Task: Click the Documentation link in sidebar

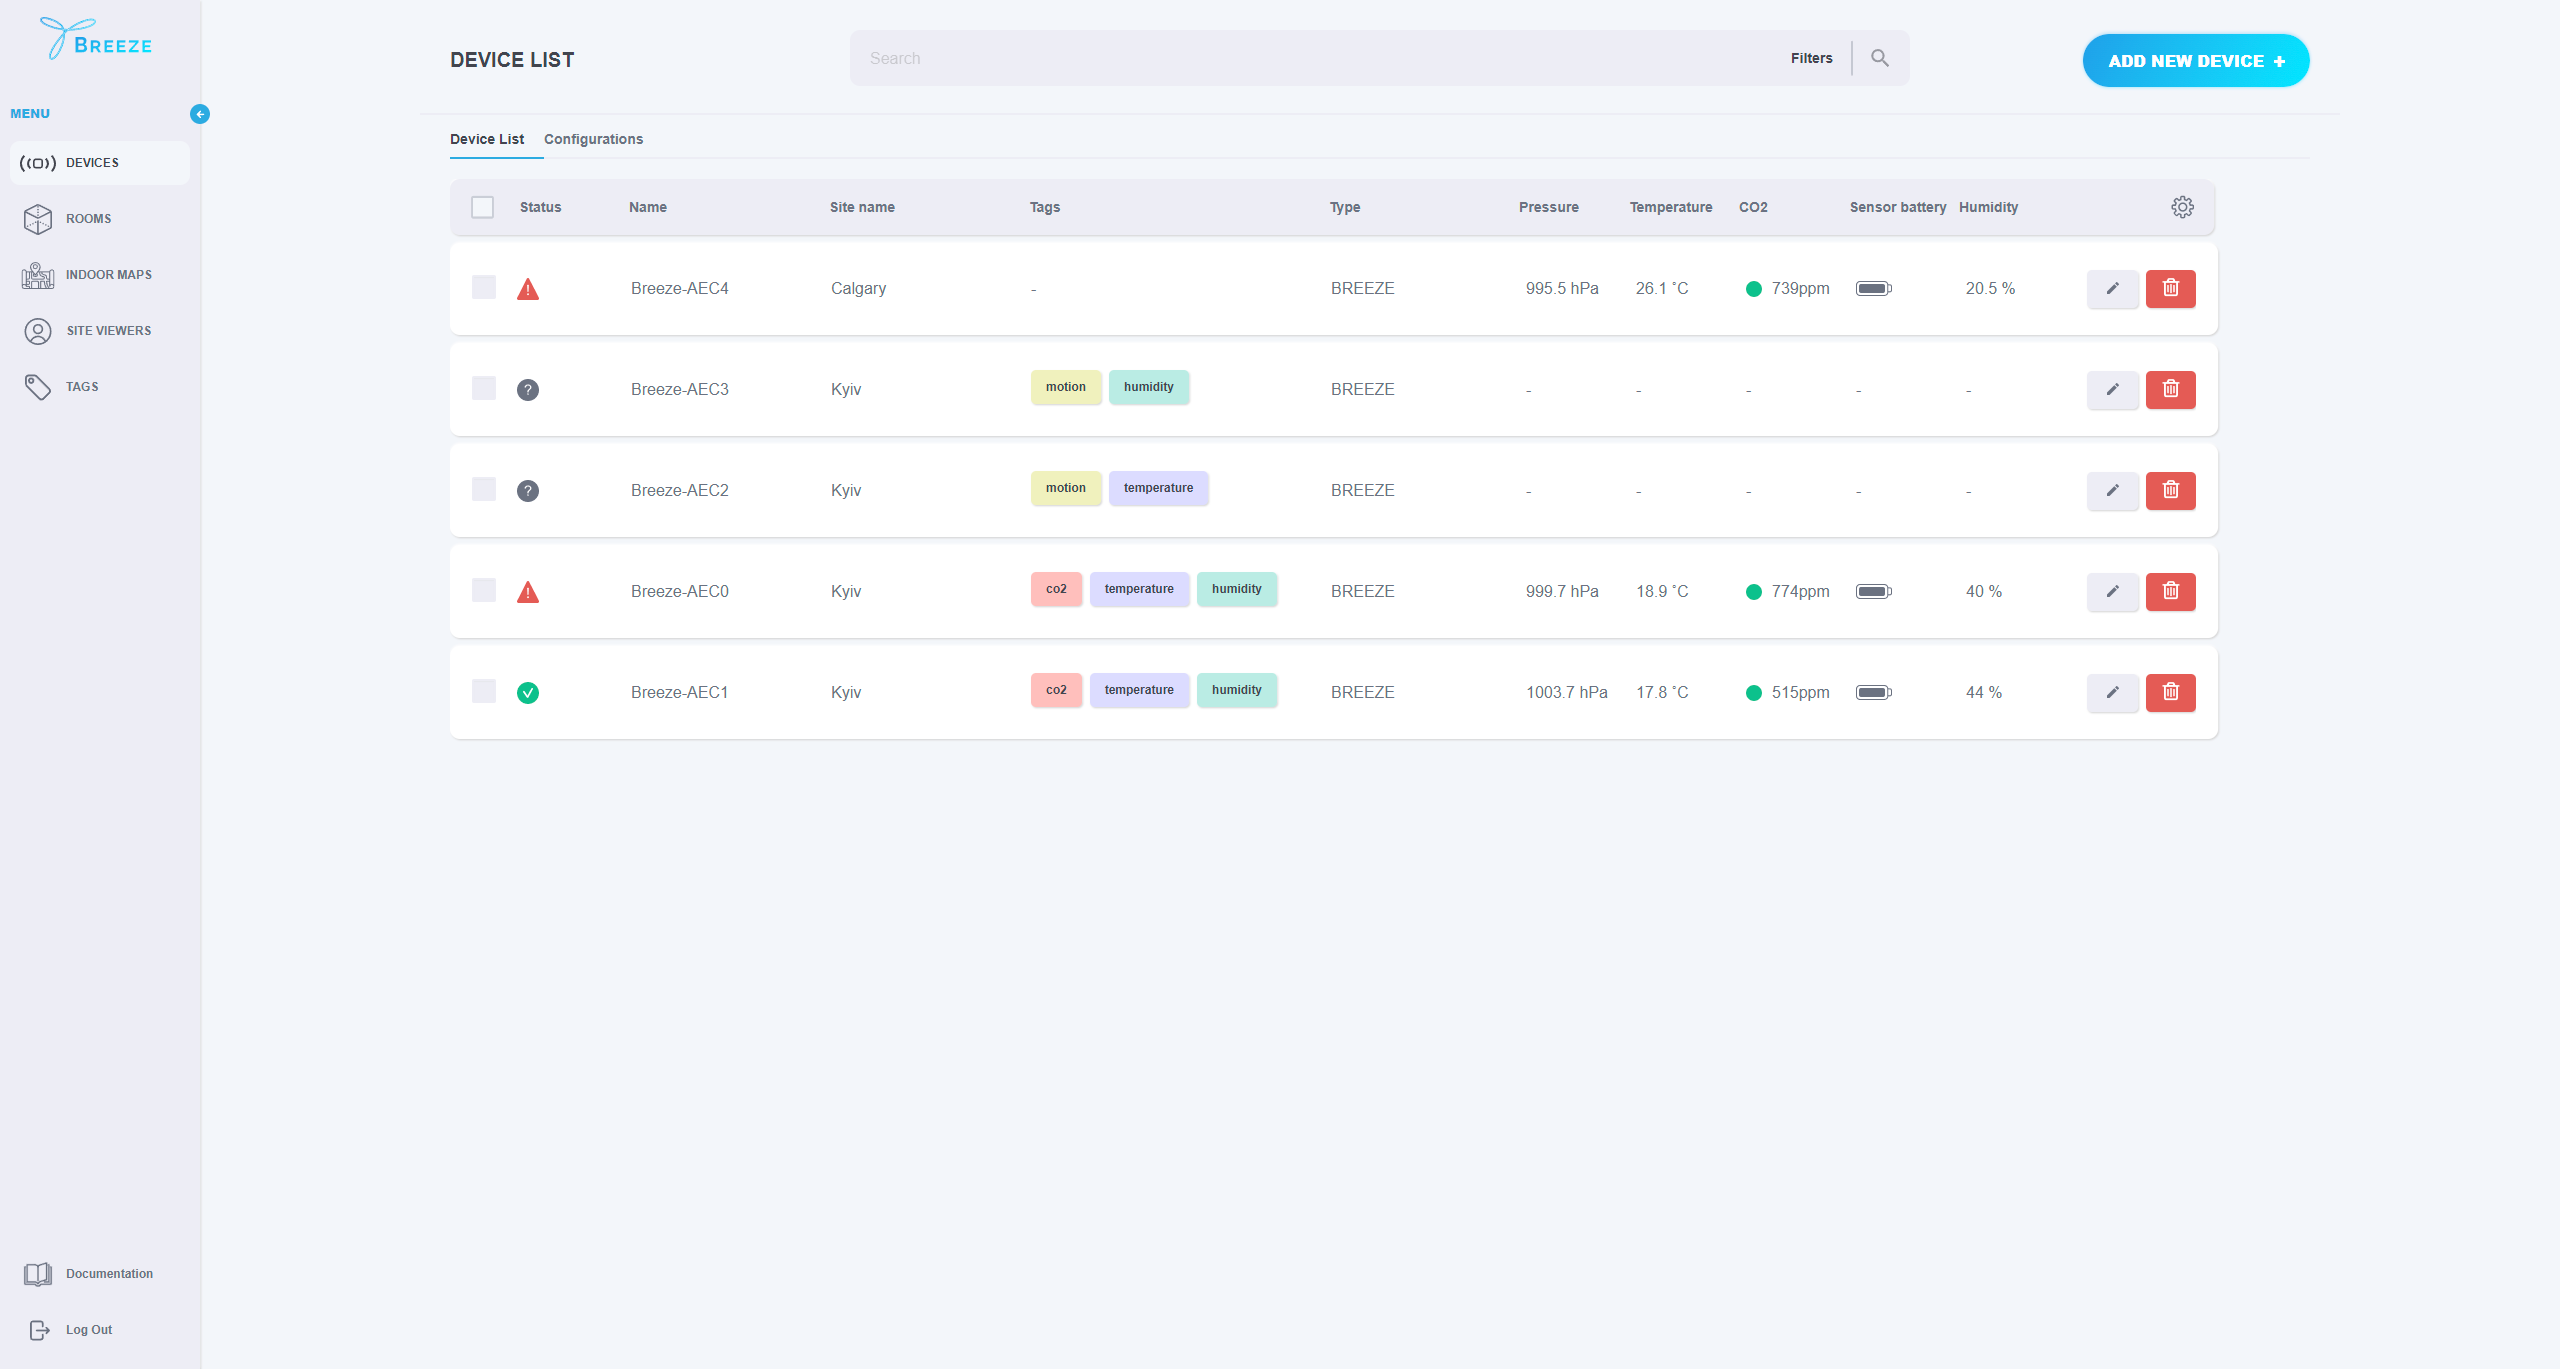Action: pos(108,1274)
